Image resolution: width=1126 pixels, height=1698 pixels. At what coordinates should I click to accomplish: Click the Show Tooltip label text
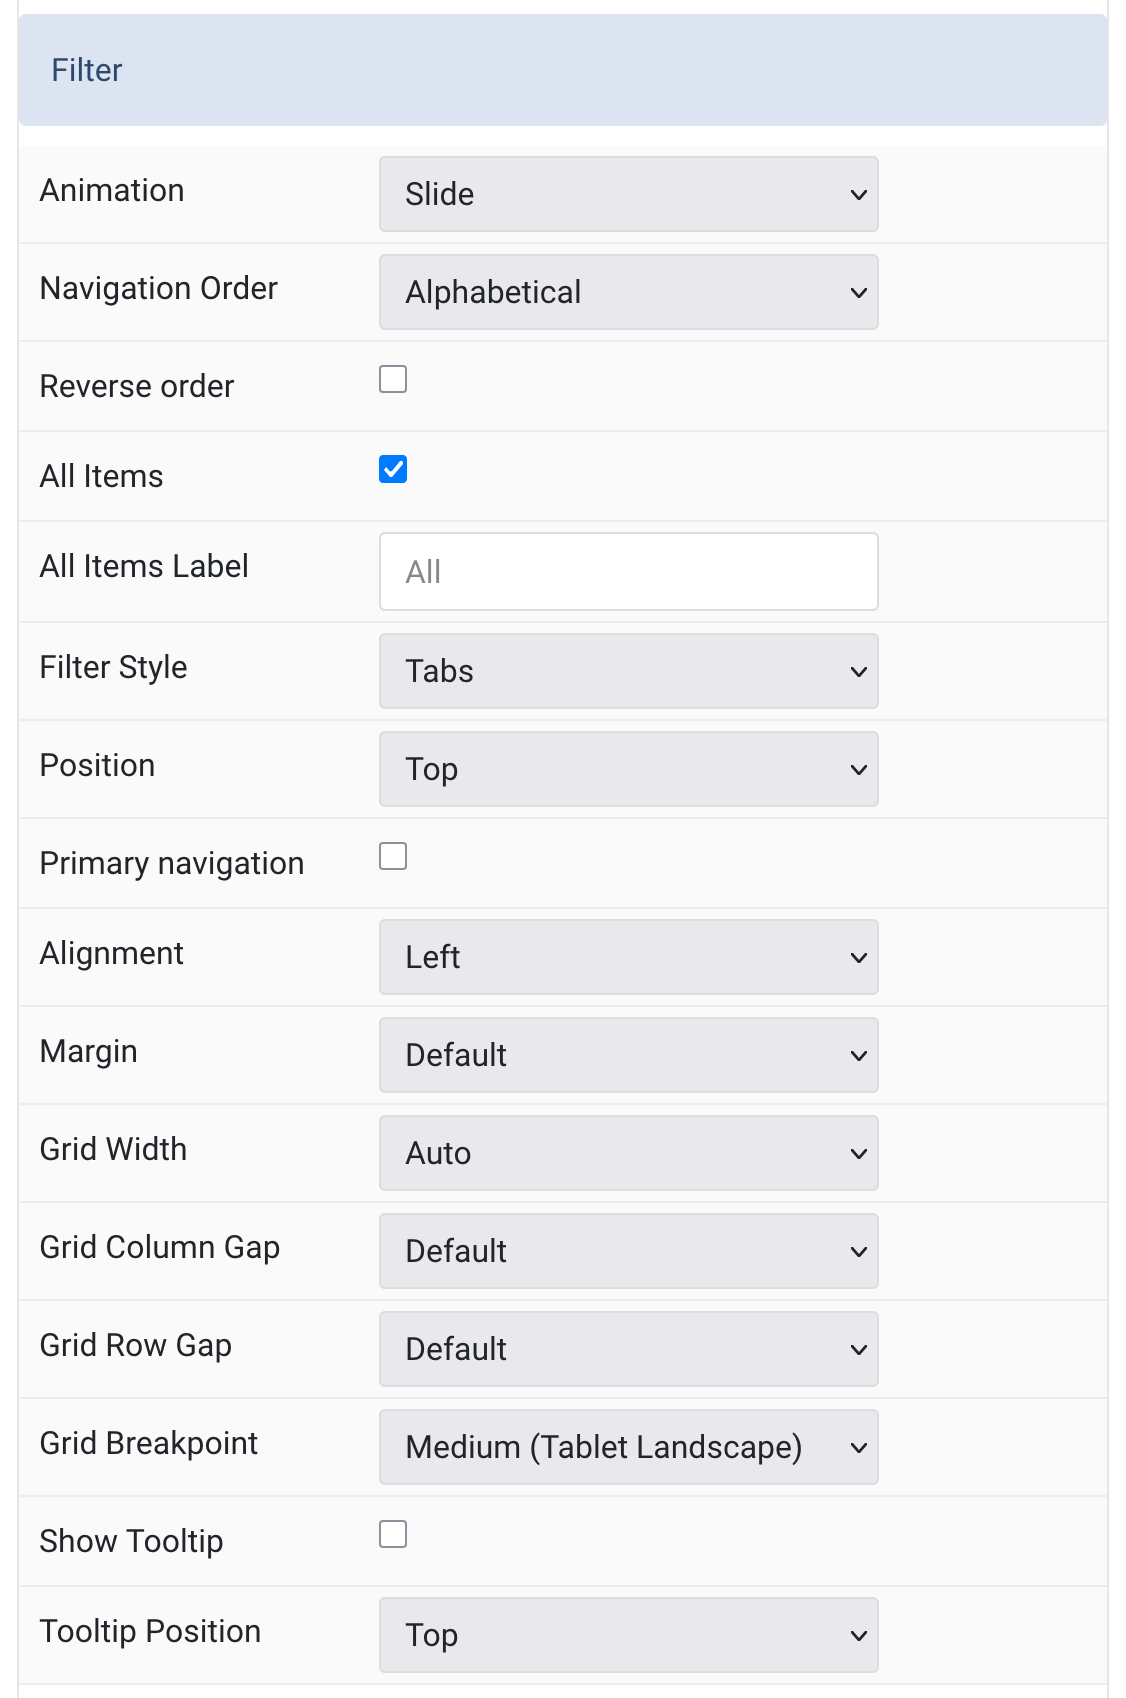[131, 1541]
